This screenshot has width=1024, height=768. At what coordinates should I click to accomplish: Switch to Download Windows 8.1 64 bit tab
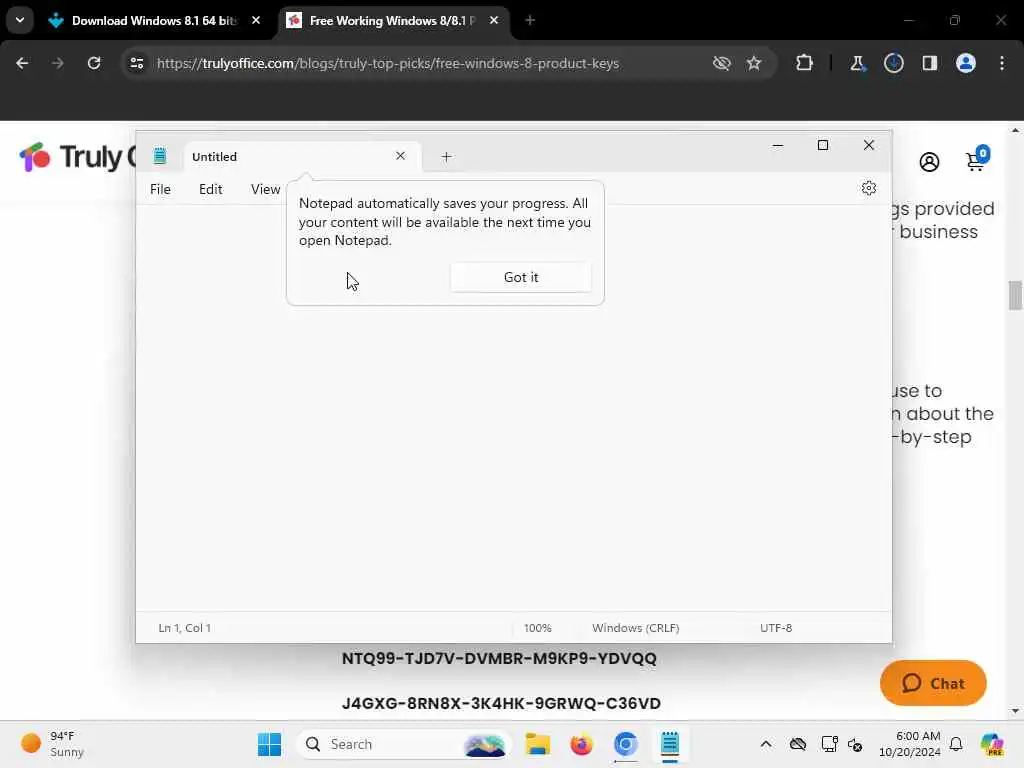coord(154,21)
